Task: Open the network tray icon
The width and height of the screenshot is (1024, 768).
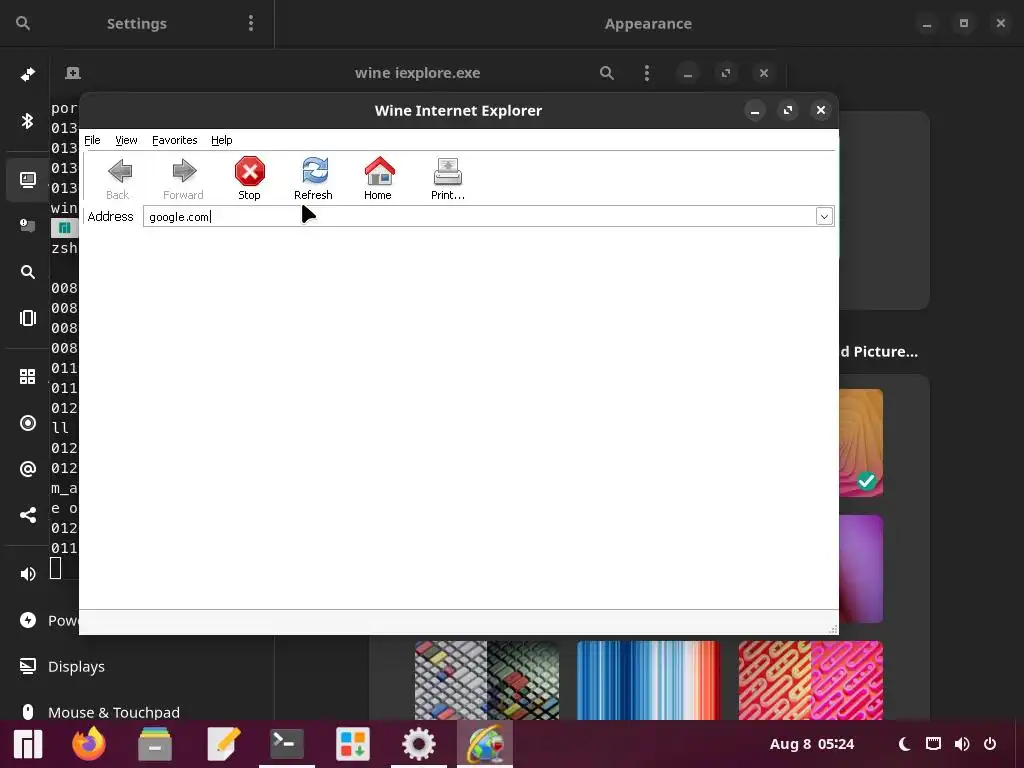Action: click(933, 744)
